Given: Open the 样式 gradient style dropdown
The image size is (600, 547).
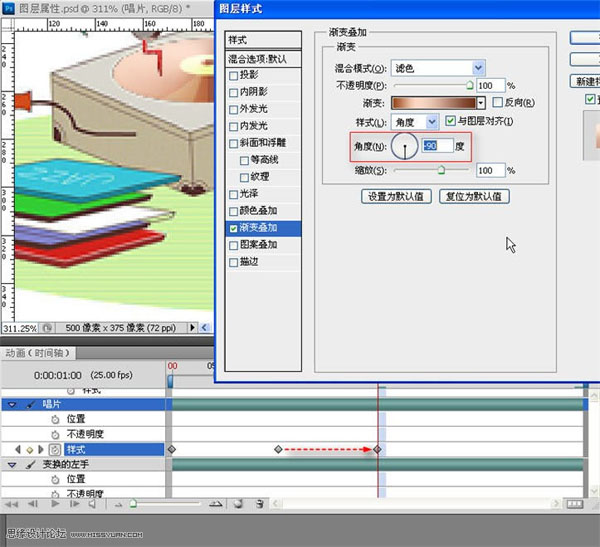Looking at the screenshot, I should click(x=432, y=122).
